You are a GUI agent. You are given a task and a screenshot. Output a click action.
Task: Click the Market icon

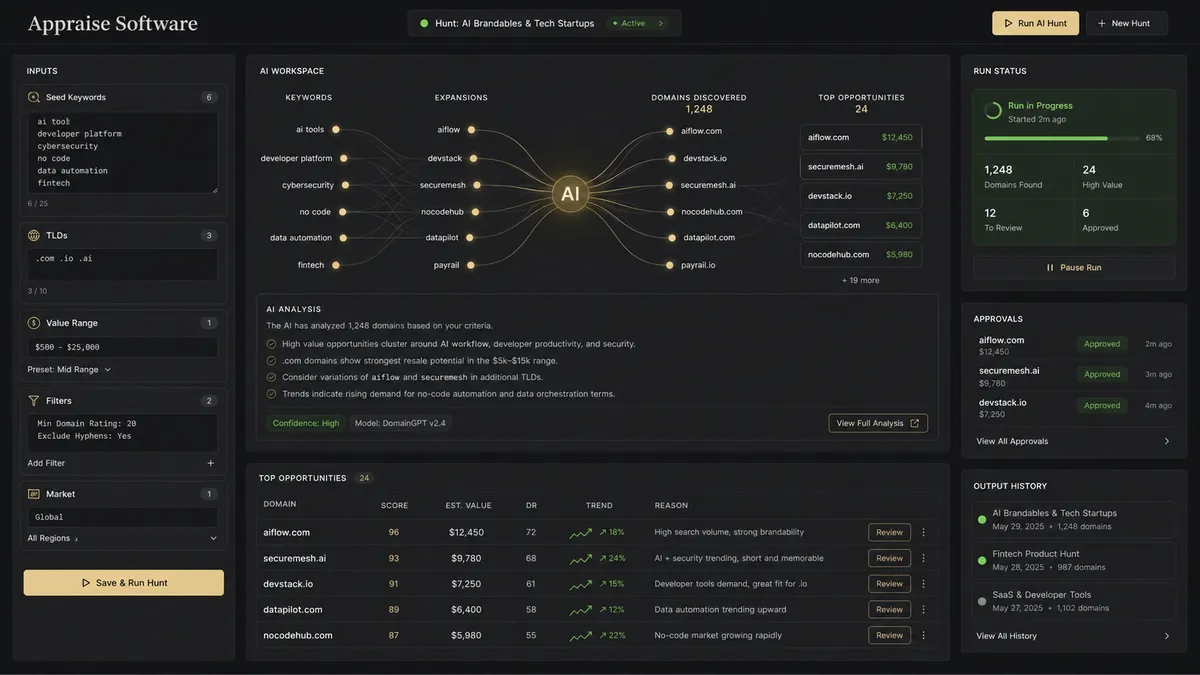(x=34, y=494)
